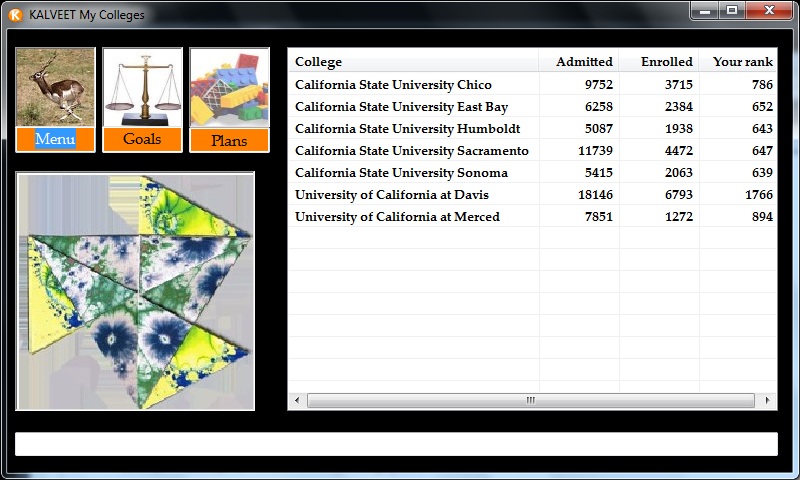Open the orange Goals button
The width and height of the screenshot is (800, 480).
click(142, 139)
